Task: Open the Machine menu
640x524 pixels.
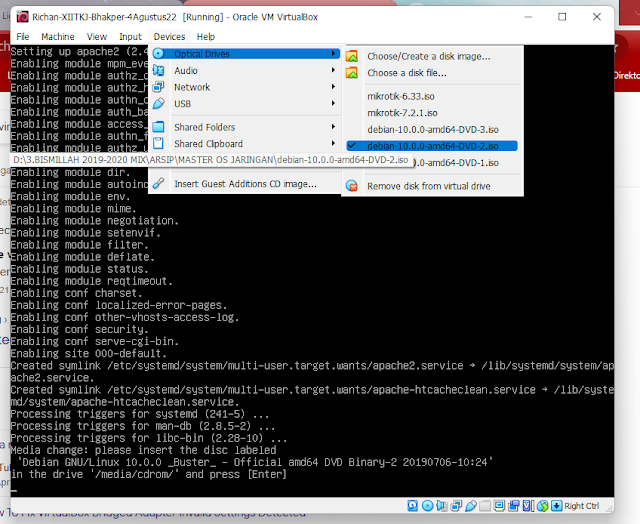Action: coord(58,37)
